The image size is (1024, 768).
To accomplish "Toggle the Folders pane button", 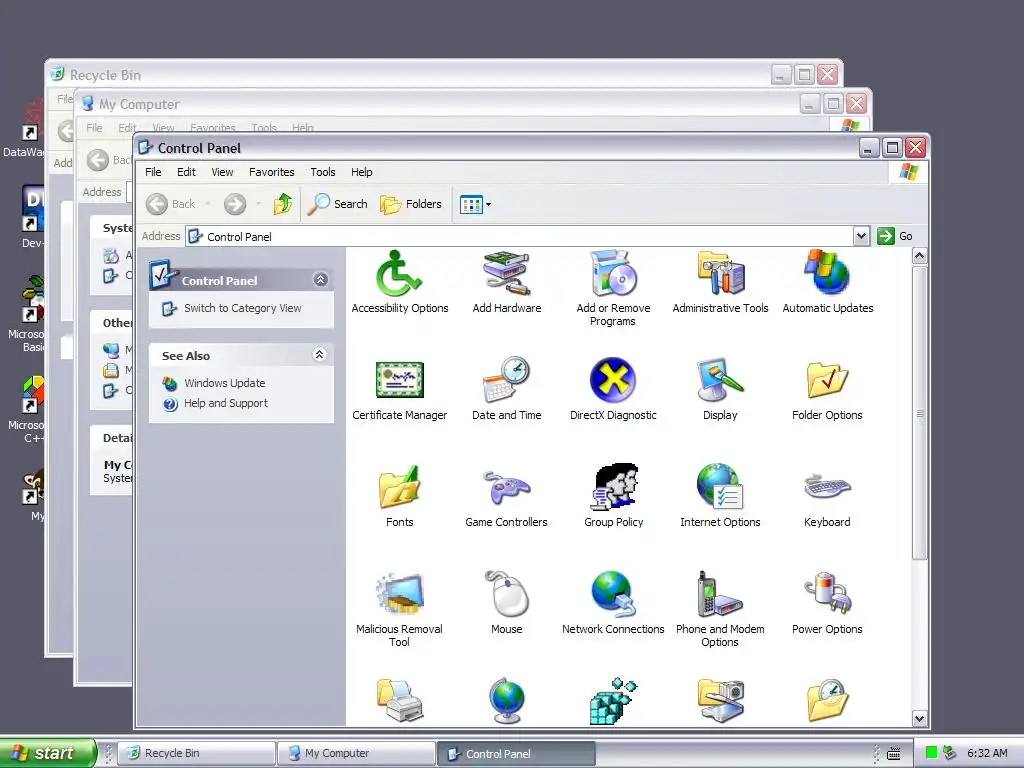I will coord(411,204).
